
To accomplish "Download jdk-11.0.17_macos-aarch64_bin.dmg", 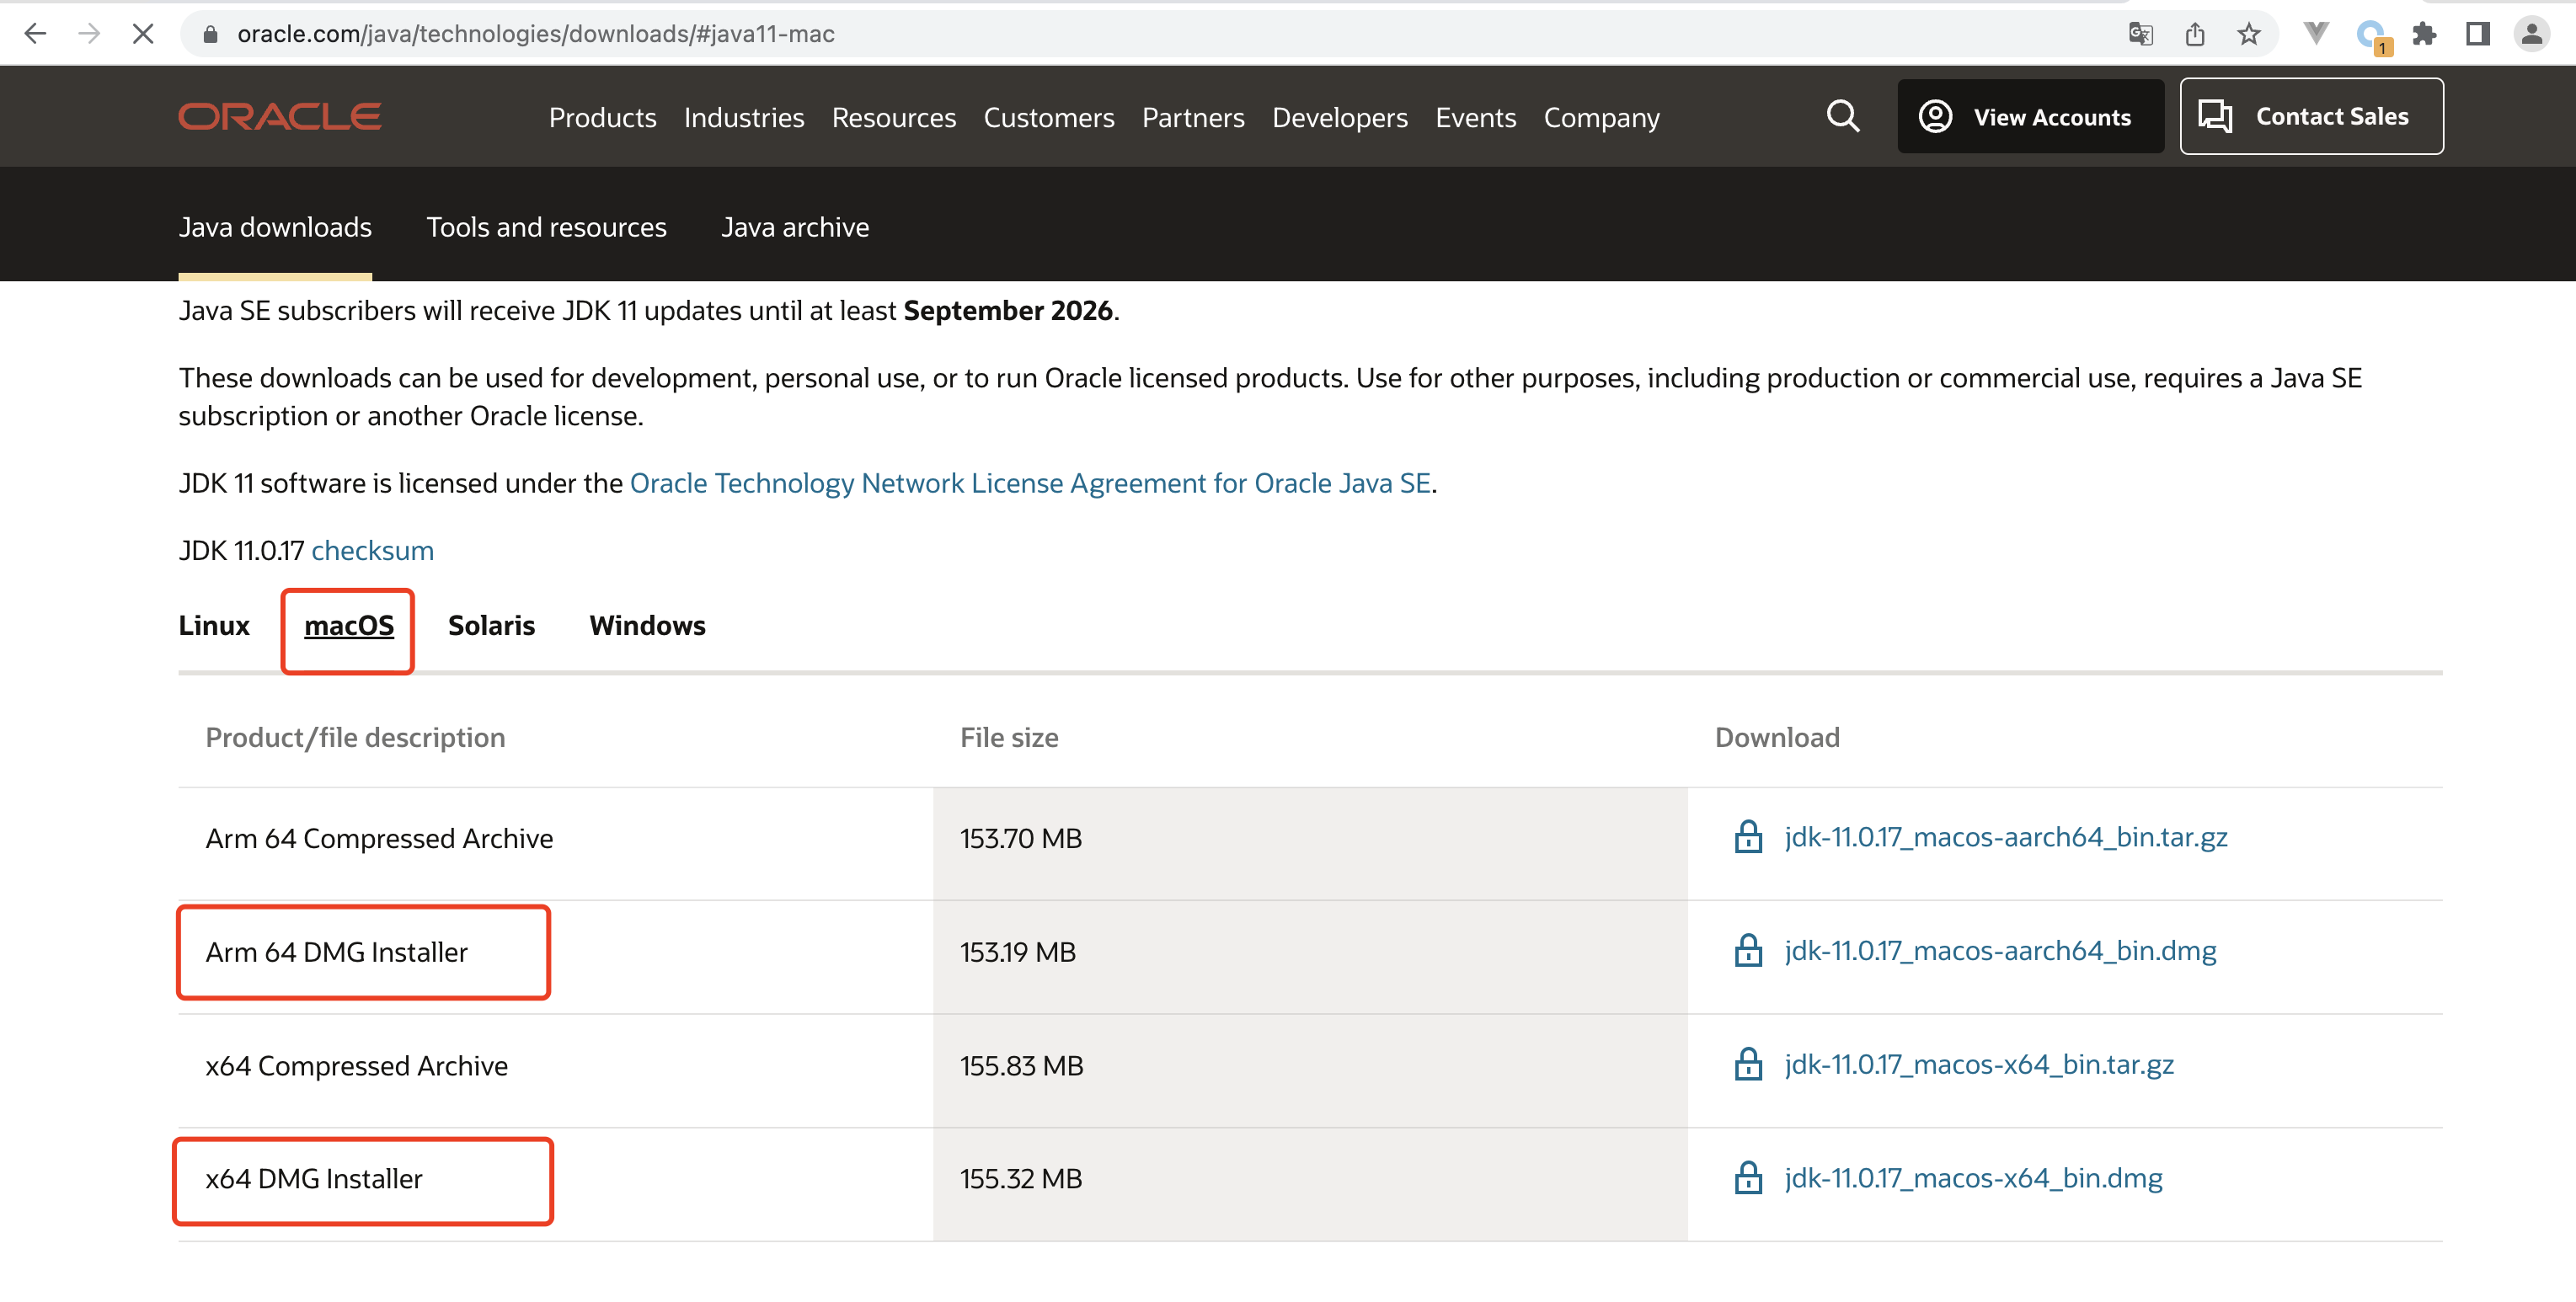I will (2000, 951).
